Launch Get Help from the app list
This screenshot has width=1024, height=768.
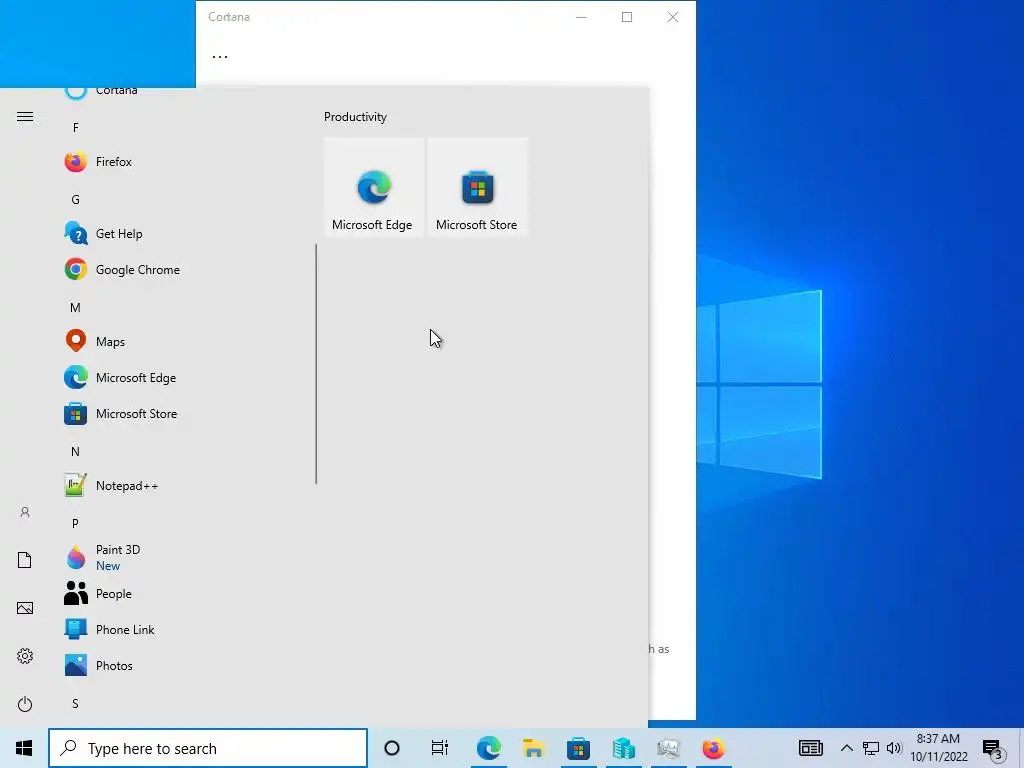point(176,233)
